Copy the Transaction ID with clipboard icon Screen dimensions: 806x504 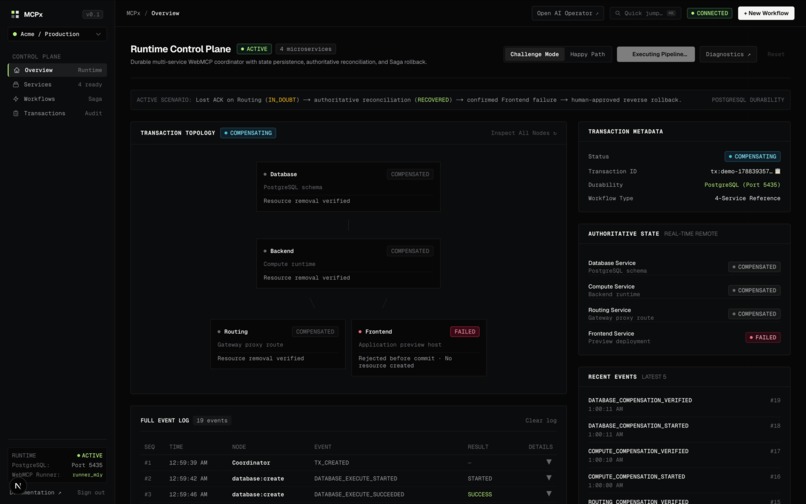point(777,171)
